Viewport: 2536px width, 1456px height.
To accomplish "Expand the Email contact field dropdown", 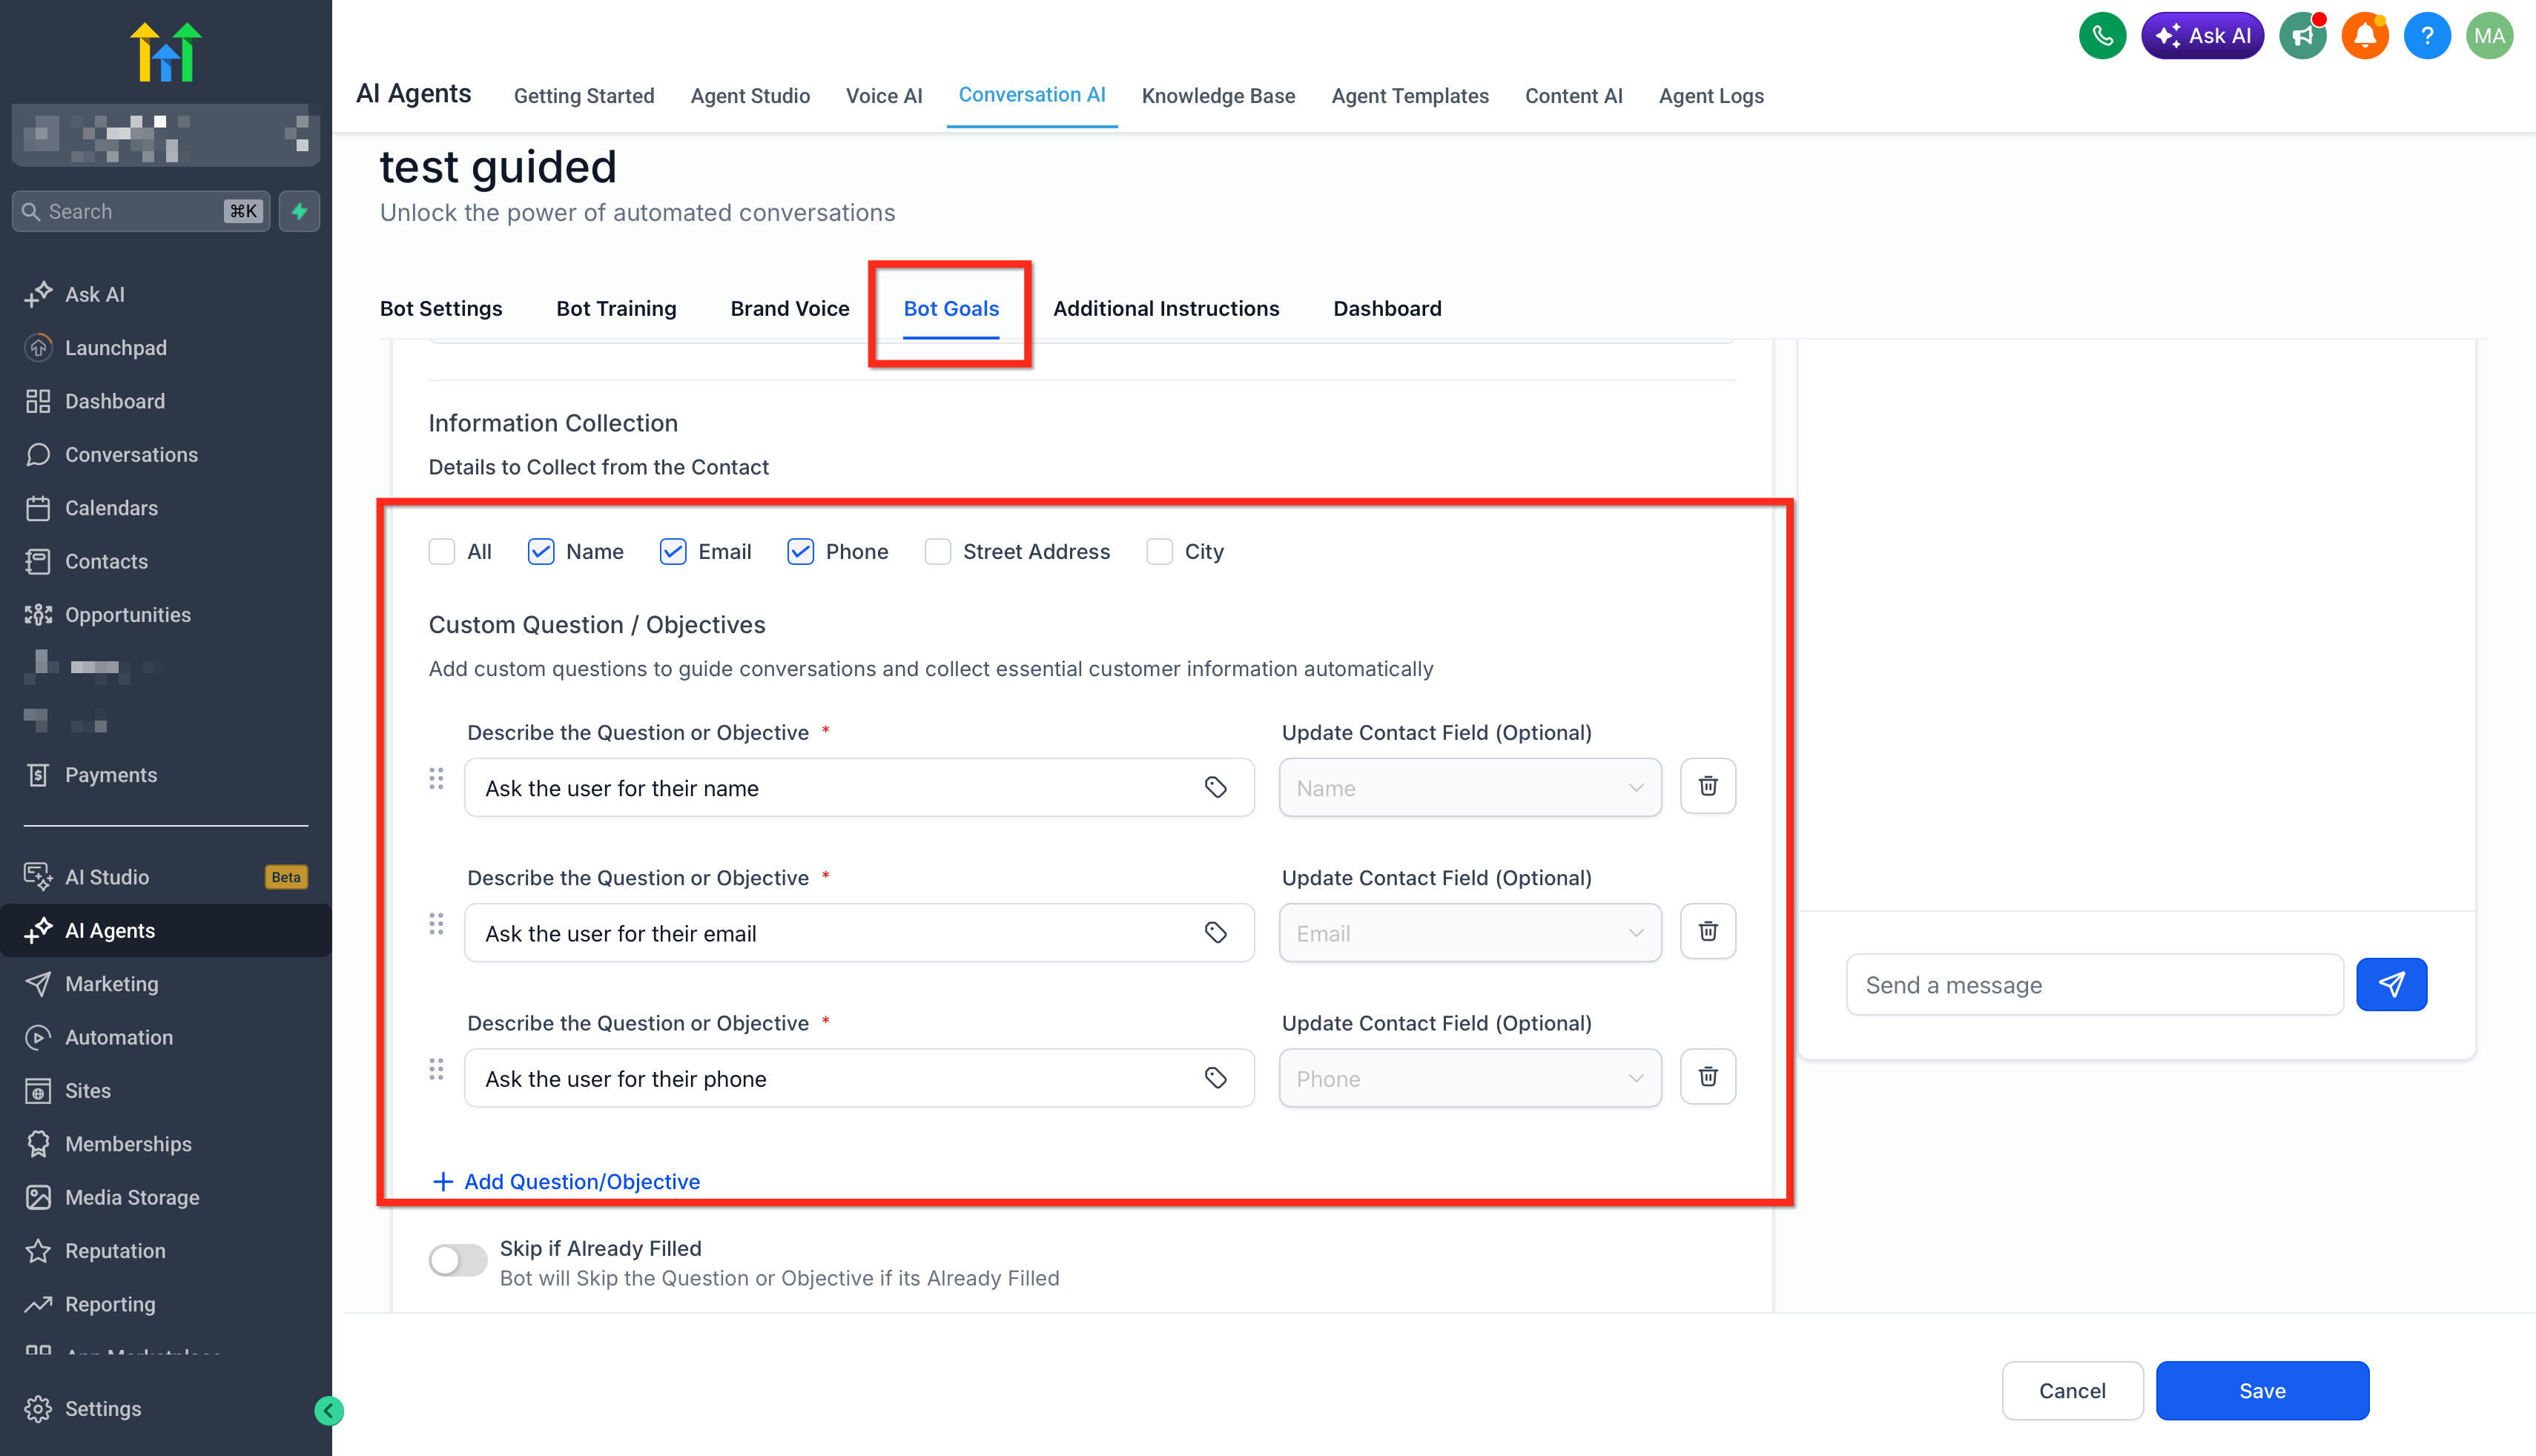I will (1469, 933).
